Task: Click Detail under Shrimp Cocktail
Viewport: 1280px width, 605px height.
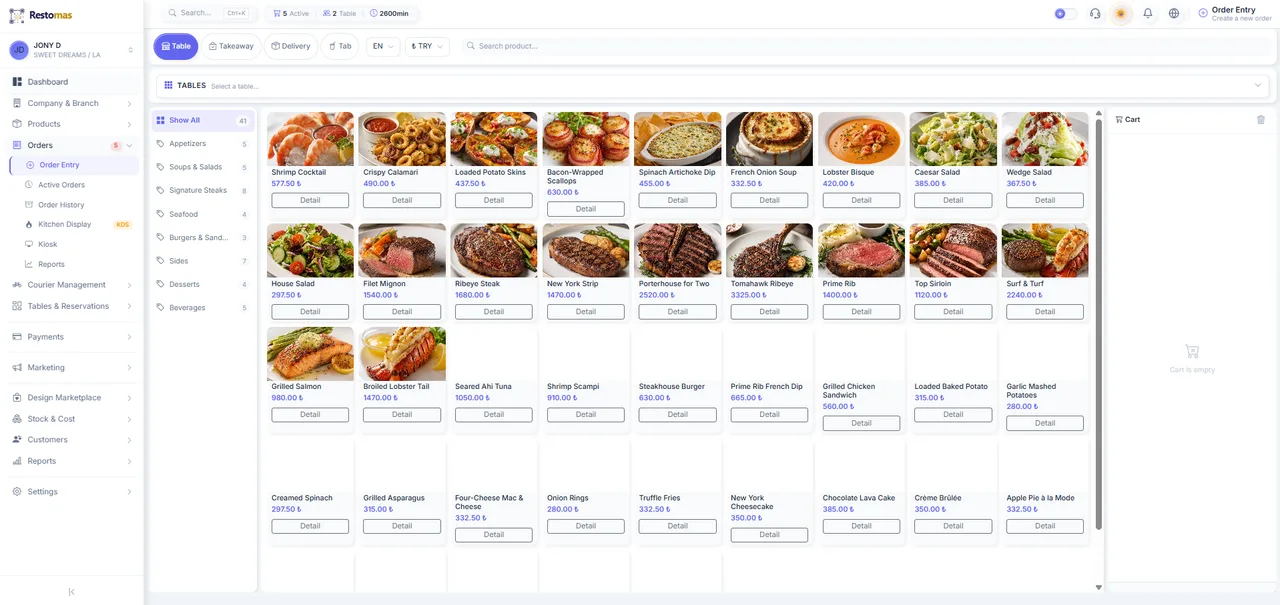Action: (x=310, y=200)
